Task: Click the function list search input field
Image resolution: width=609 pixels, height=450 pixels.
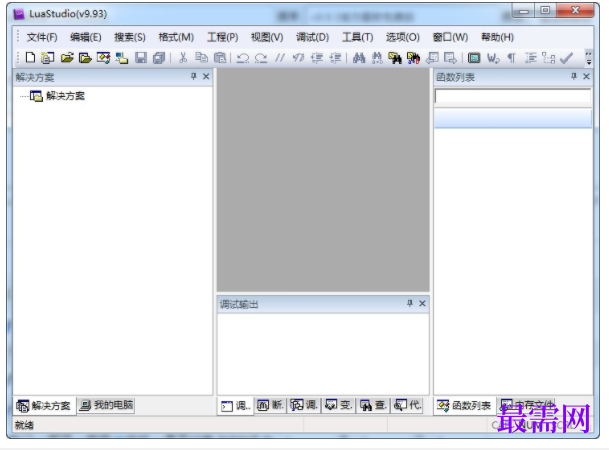Action: coord(513,96)
